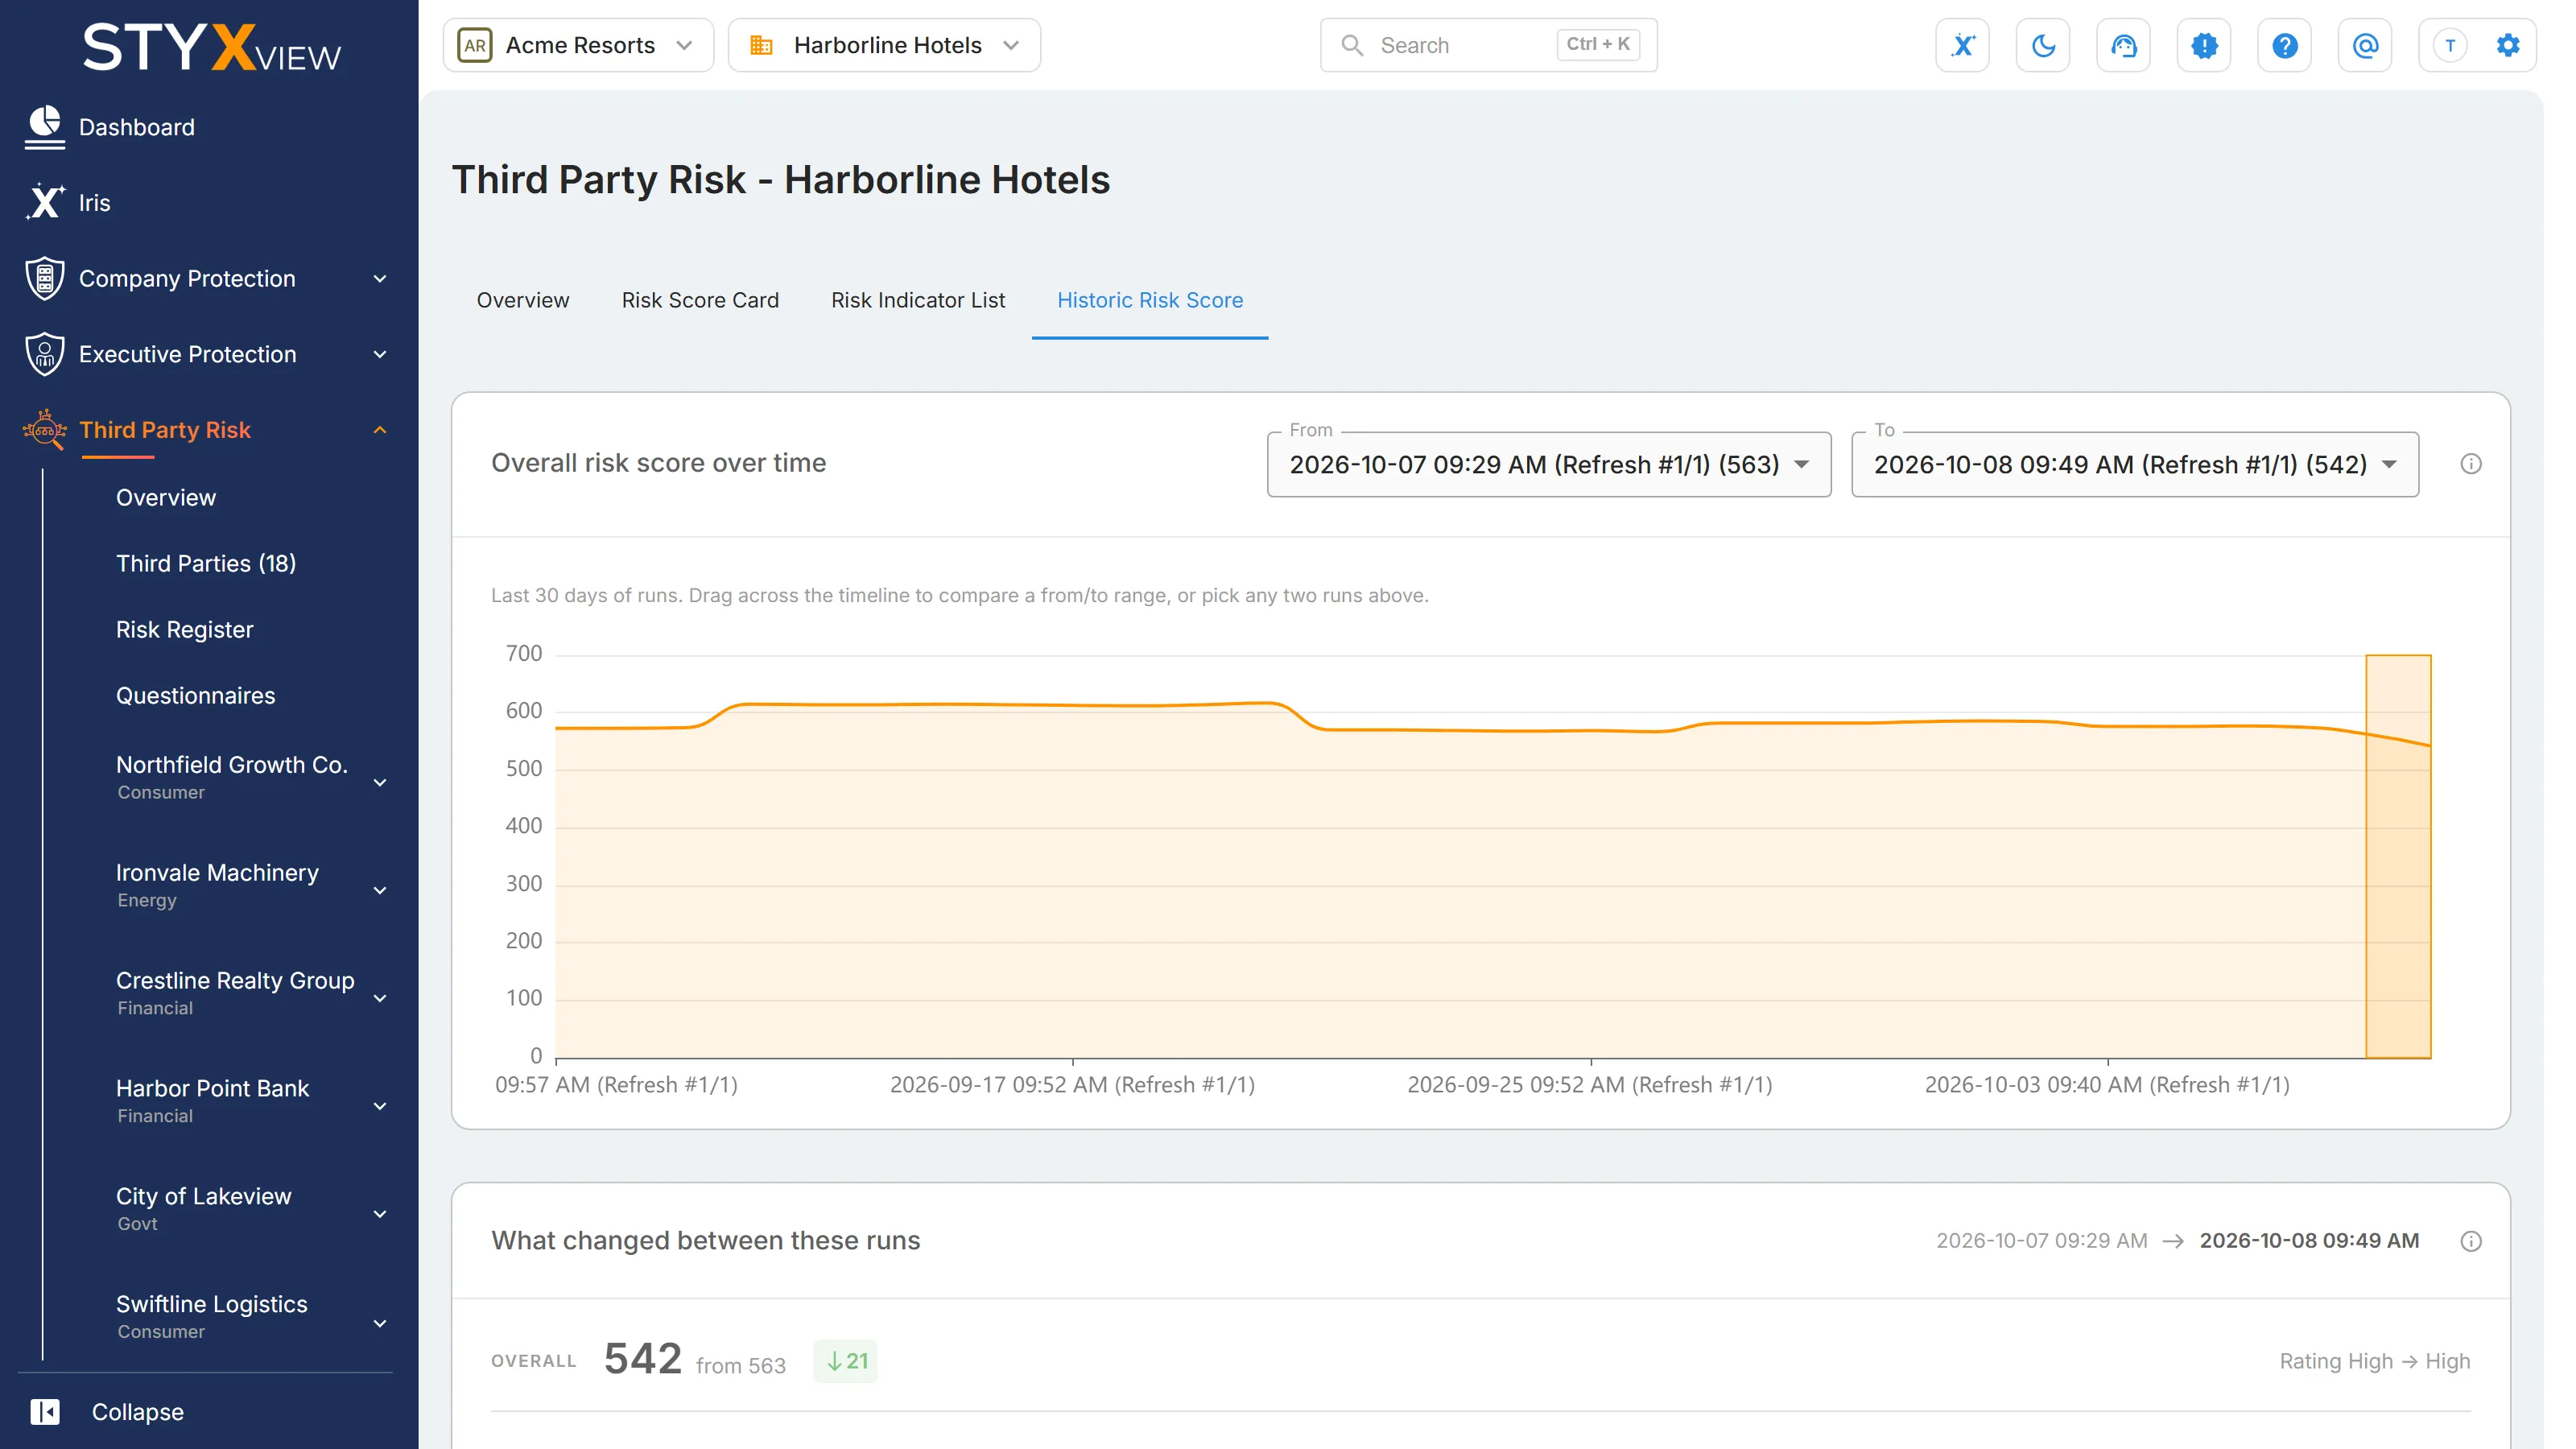Open City of Lakeview third party
Viewport: 2576px width, 1449px height.
(203, 1209)
